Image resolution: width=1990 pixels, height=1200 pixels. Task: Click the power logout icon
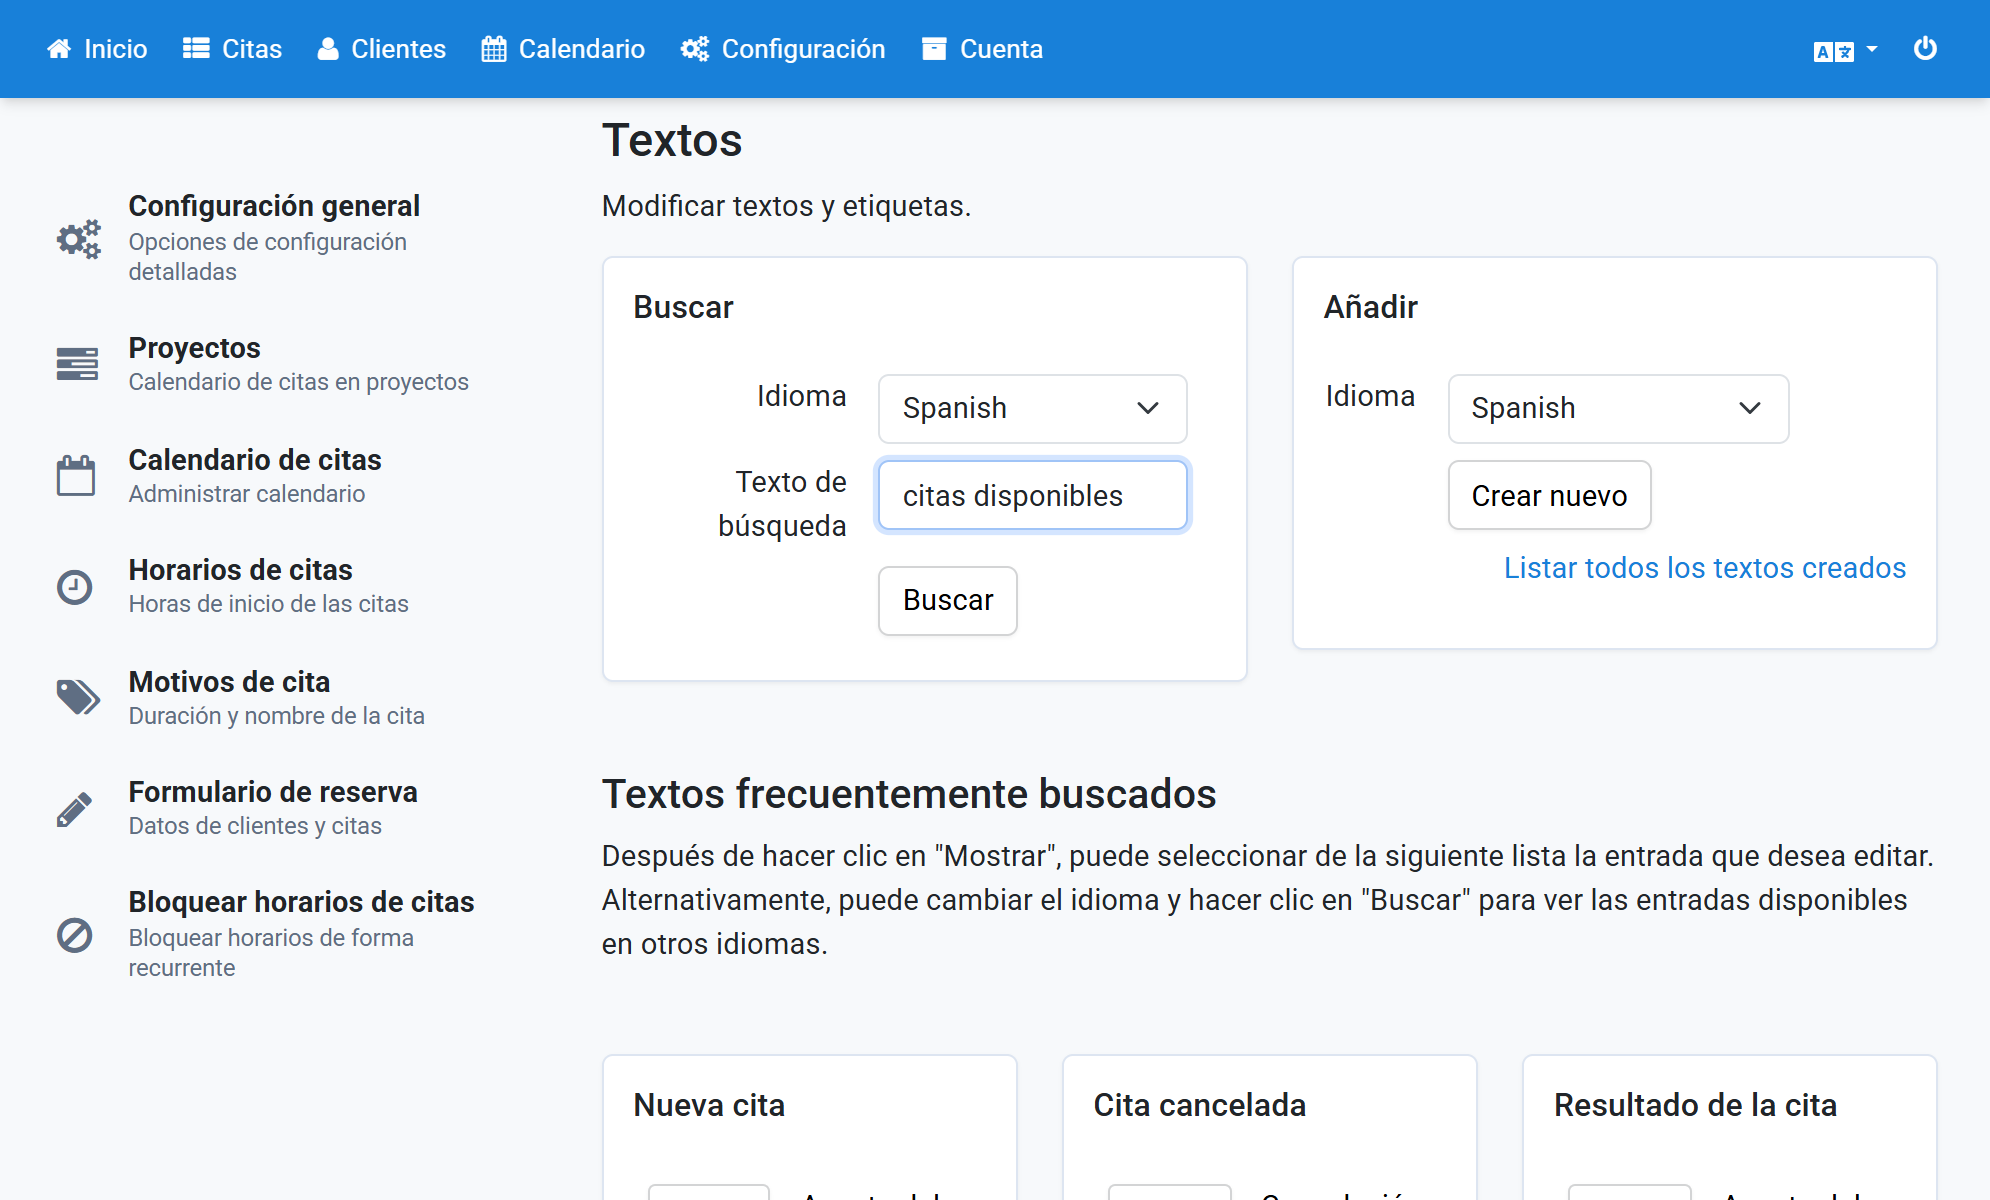coord(1925,49)
